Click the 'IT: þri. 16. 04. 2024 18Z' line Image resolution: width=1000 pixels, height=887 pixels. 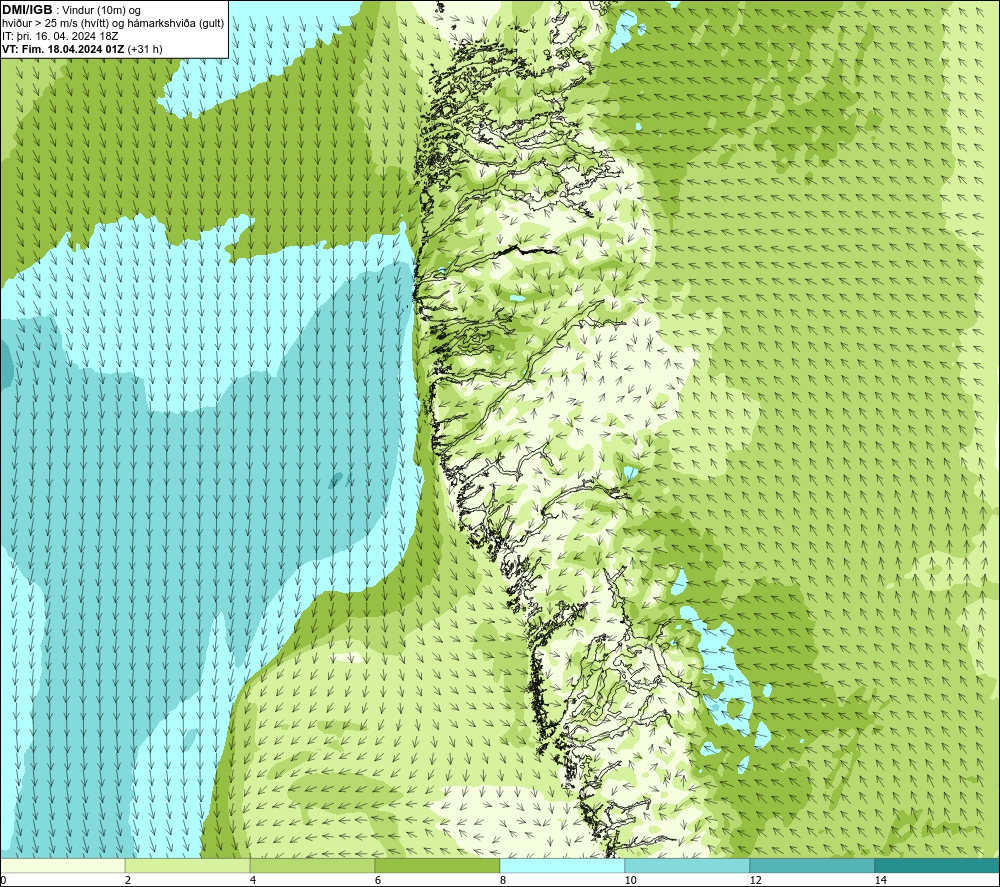[x=60, y=36]
